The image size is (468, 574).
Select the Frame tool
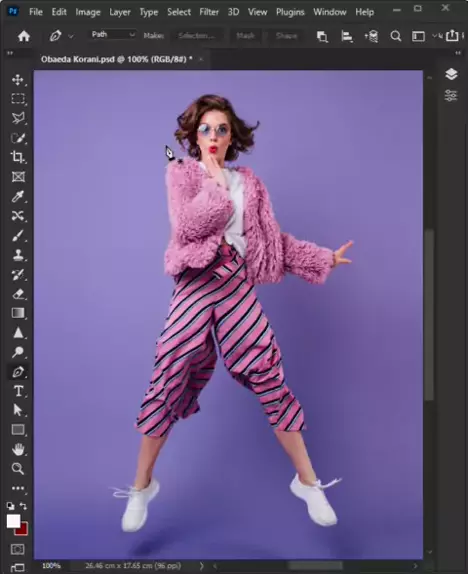click(18, 177)
